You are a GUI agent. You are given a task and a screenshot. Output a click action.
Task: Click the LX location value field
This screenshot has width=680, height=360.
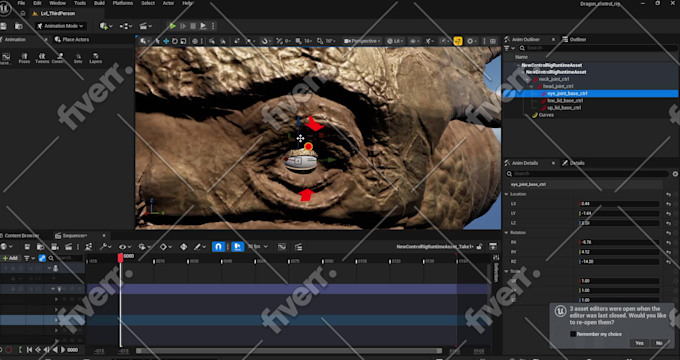[619, 203]
